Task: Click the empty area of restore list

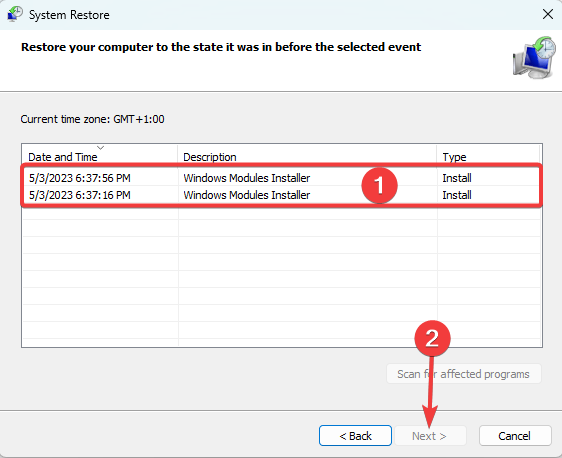Action: click(x=281, y=276)
